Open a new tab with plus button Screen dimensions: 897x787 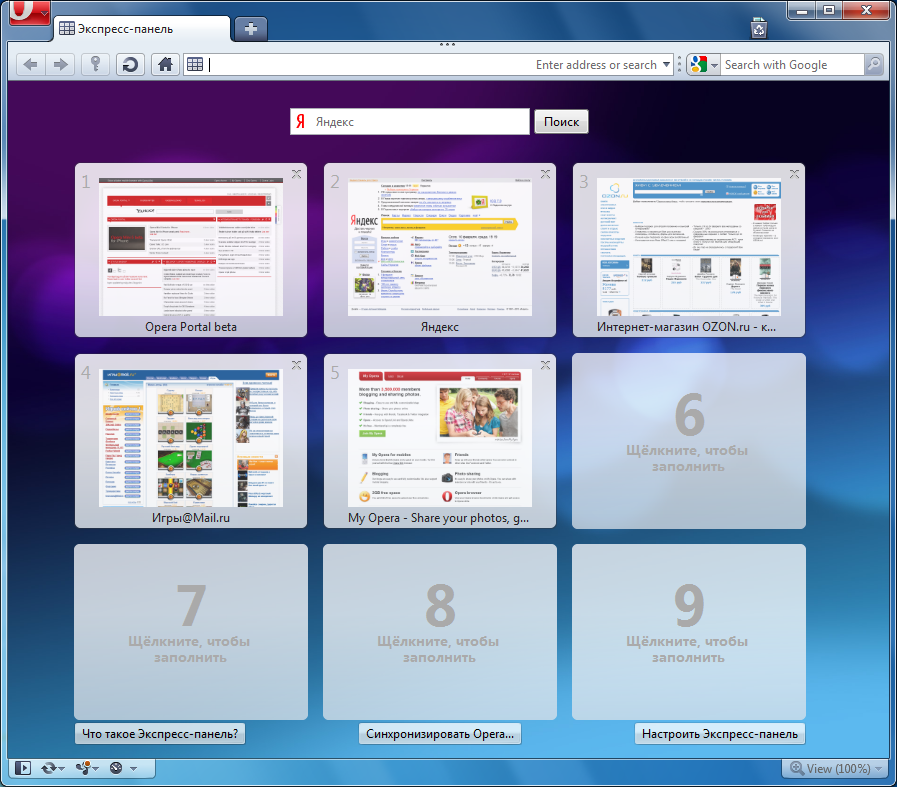[x=251, y=29]
